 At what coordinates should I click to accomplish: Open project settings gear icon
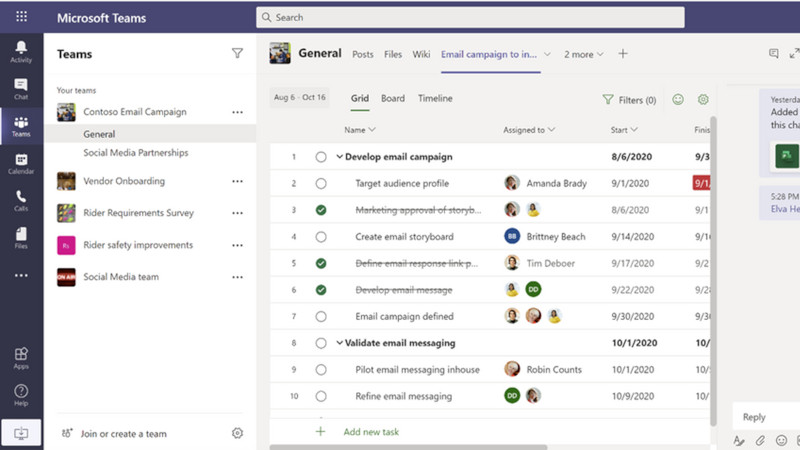[703, 99]
